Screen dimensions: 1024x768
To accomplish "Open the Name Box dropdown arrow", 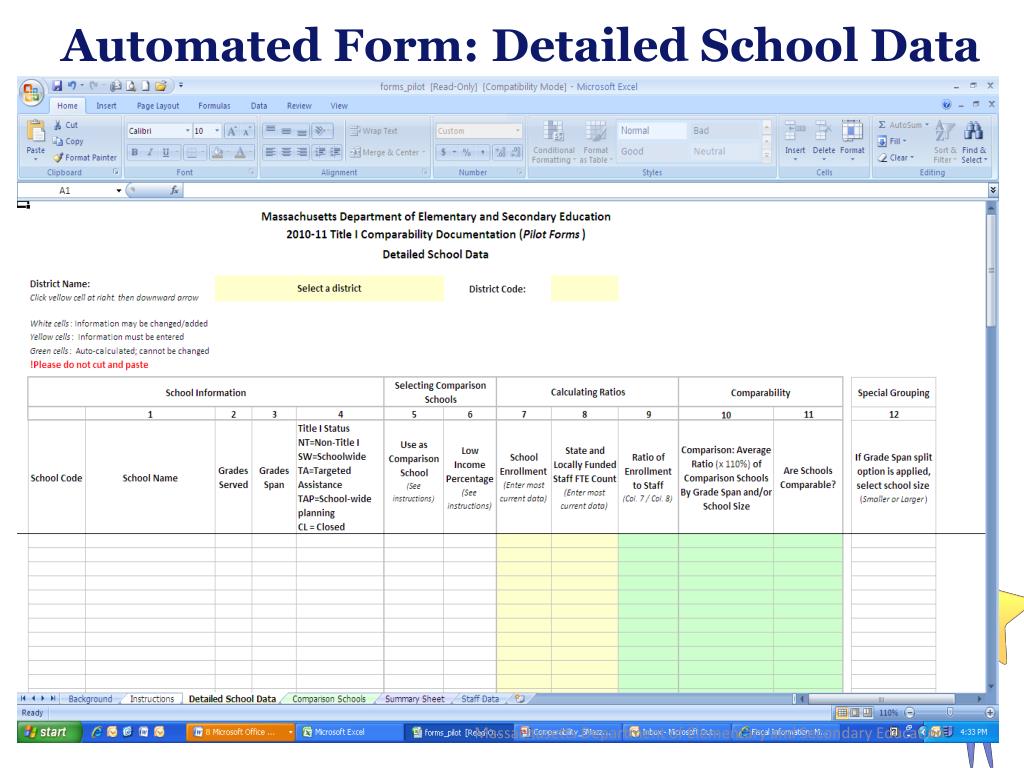I will 118,191.
